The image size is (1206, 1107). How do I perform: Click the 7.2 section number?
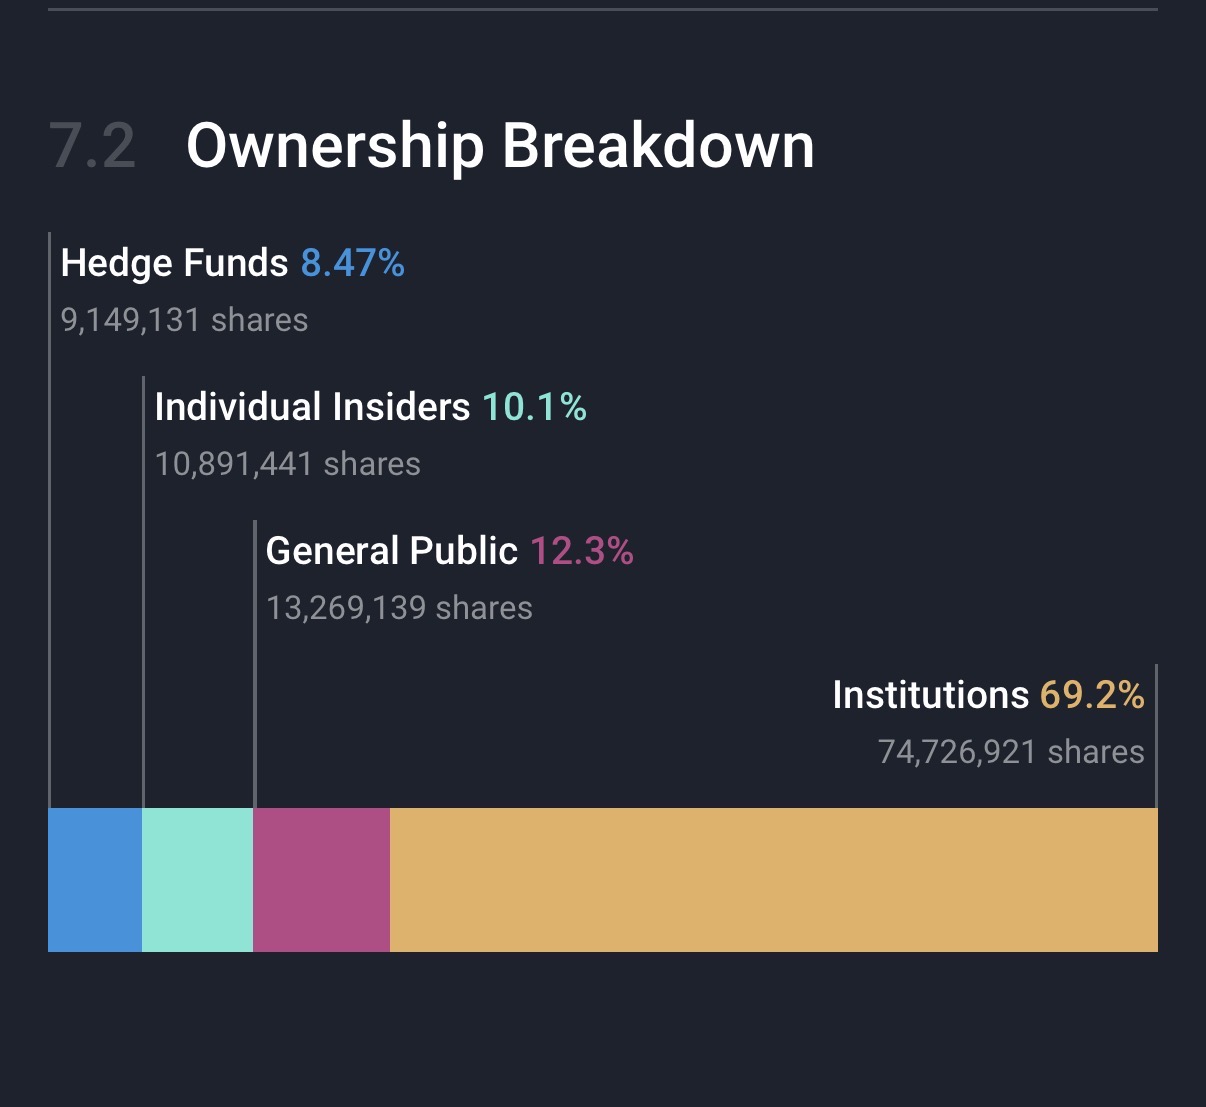92,146
